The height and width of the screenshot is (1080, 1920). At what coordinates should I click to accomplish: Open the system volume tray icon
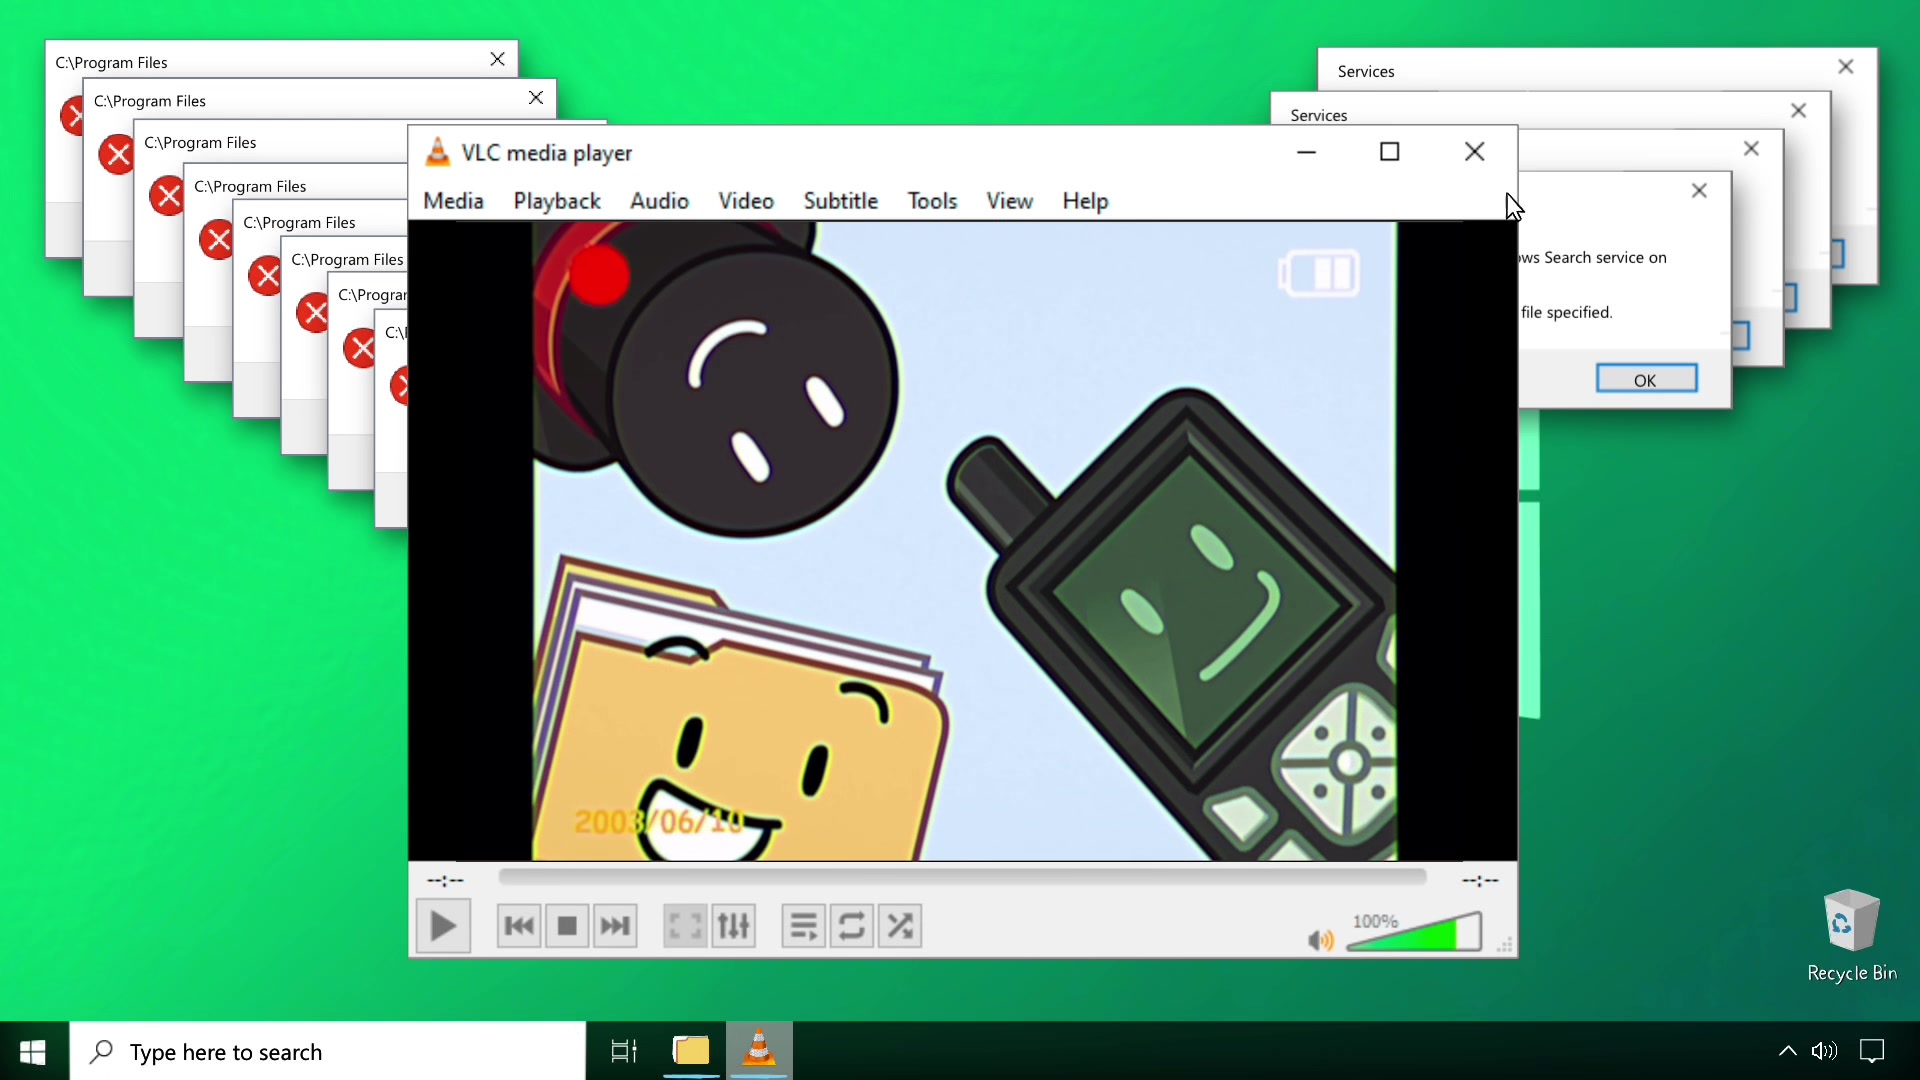click(x=1824, y=1051)
